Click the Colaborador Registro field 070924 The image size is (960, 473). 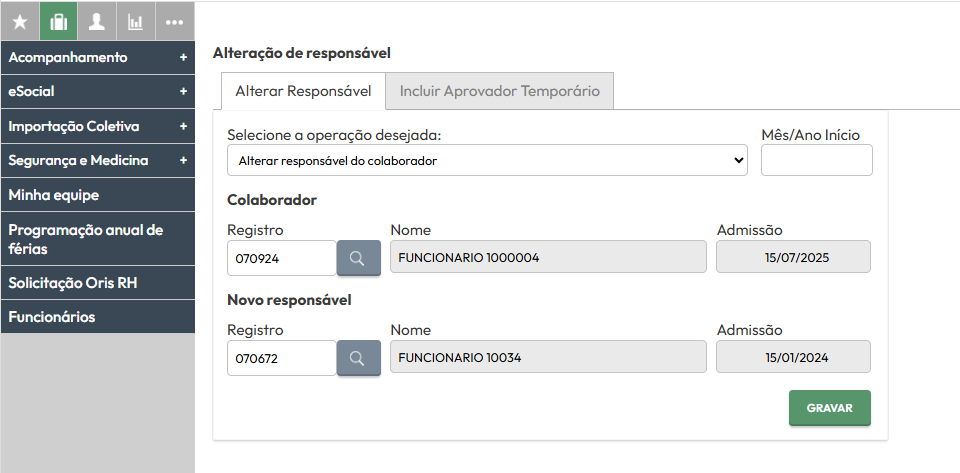point(282,258)
